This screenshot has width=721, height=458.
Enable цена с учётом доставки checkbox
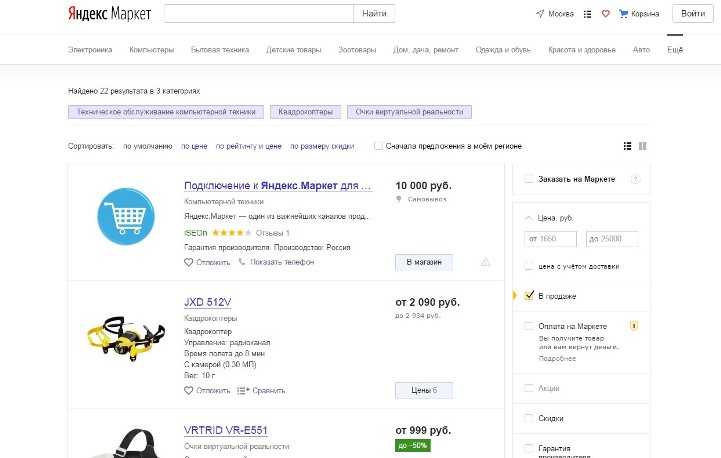(x=529, y=266)
